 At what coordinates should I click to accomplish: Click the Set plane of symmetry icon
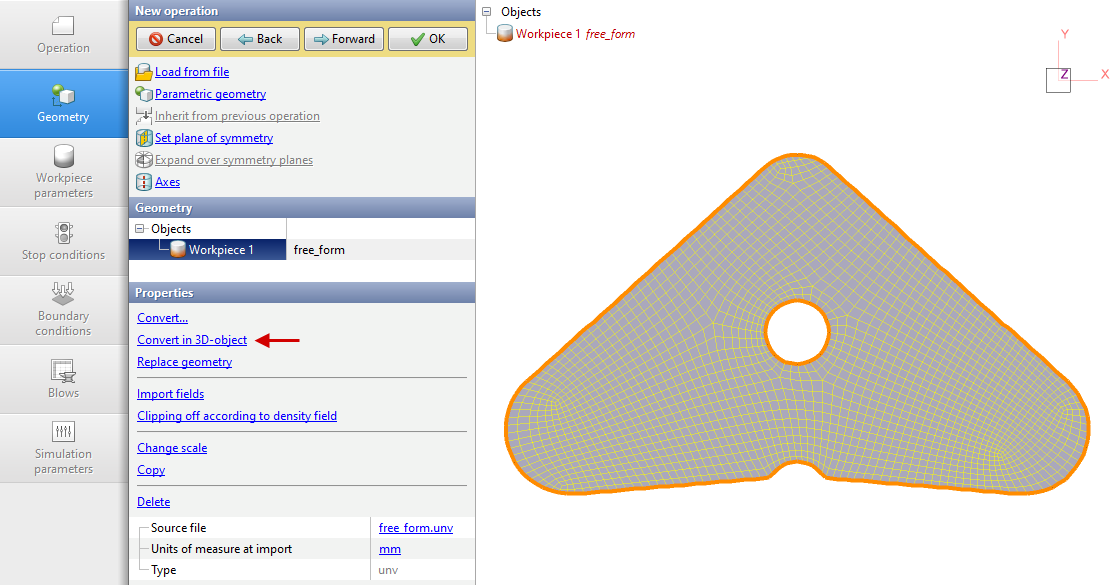point(143,138)
